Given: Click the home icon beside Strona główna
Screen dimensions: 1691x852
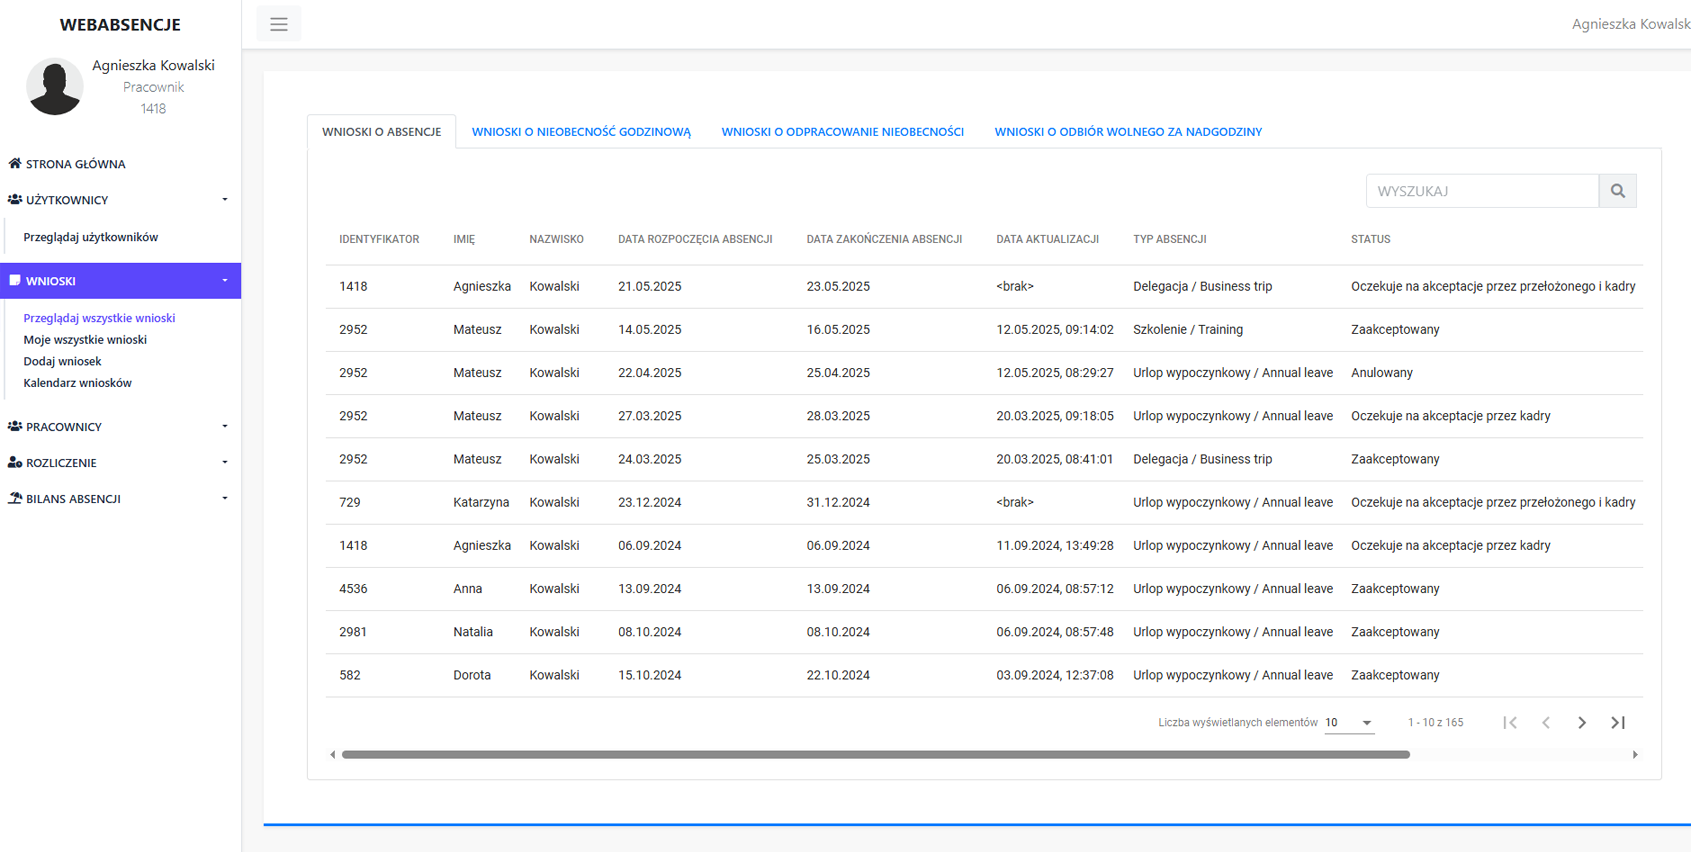Looking at the screenshot, I should 15,163.
